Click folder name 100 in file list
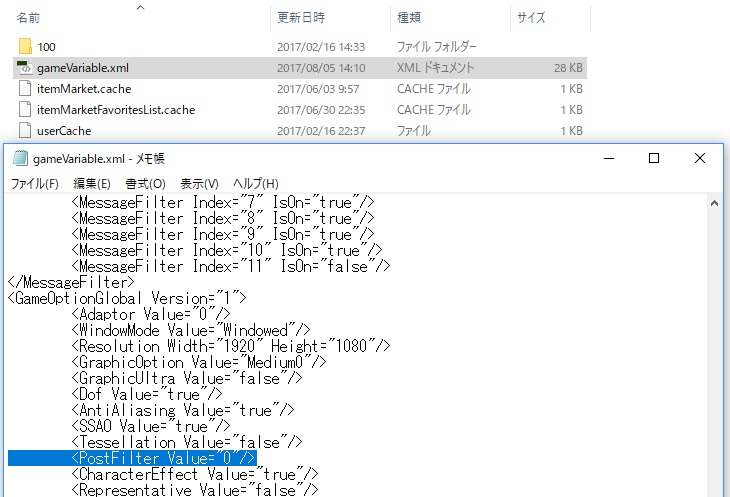730x497 pixels. (x=46, y=47)
